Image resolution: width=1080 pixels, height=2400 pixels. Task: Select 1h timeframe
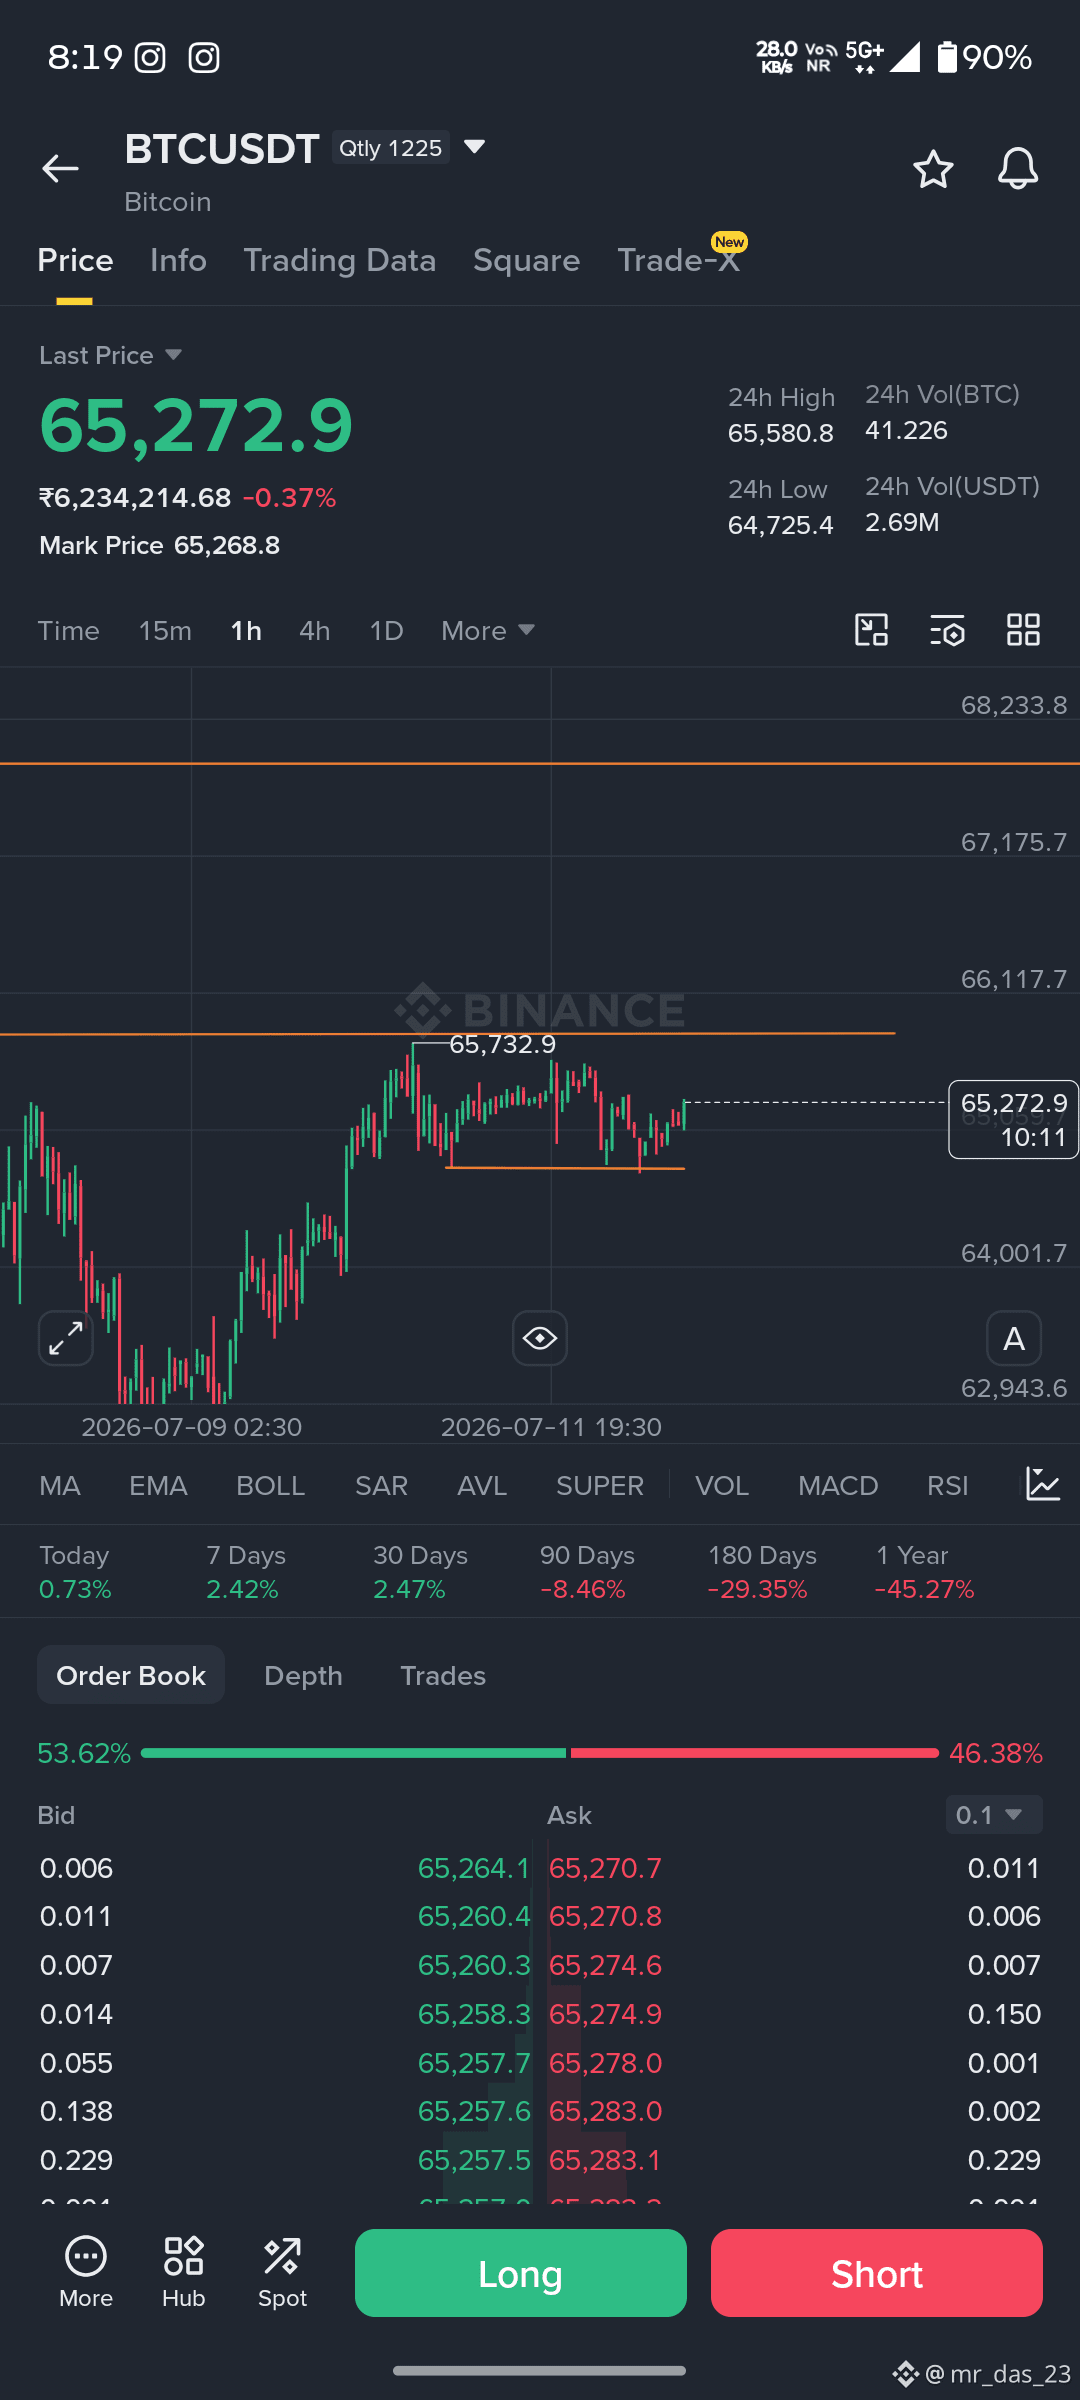pos(246,631)
